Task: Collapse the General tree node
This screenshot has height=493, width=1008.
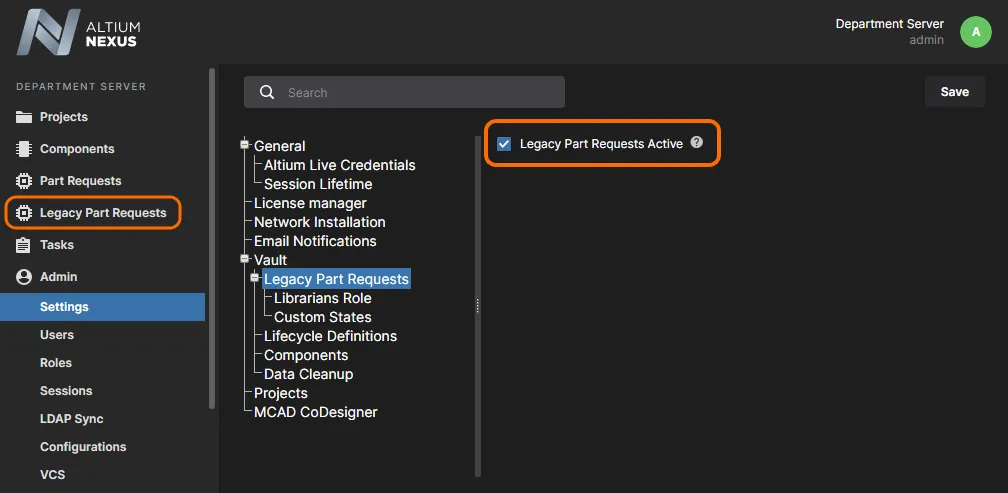Action: (x=244, y=145)
